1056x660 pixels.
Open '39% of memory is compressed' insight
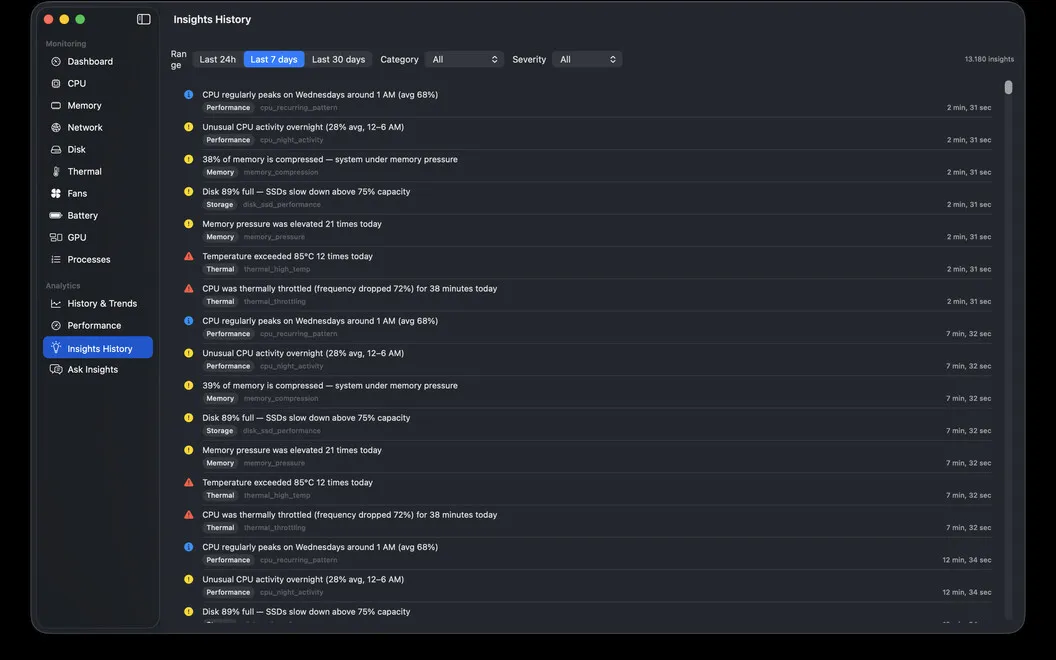point(587,391)
